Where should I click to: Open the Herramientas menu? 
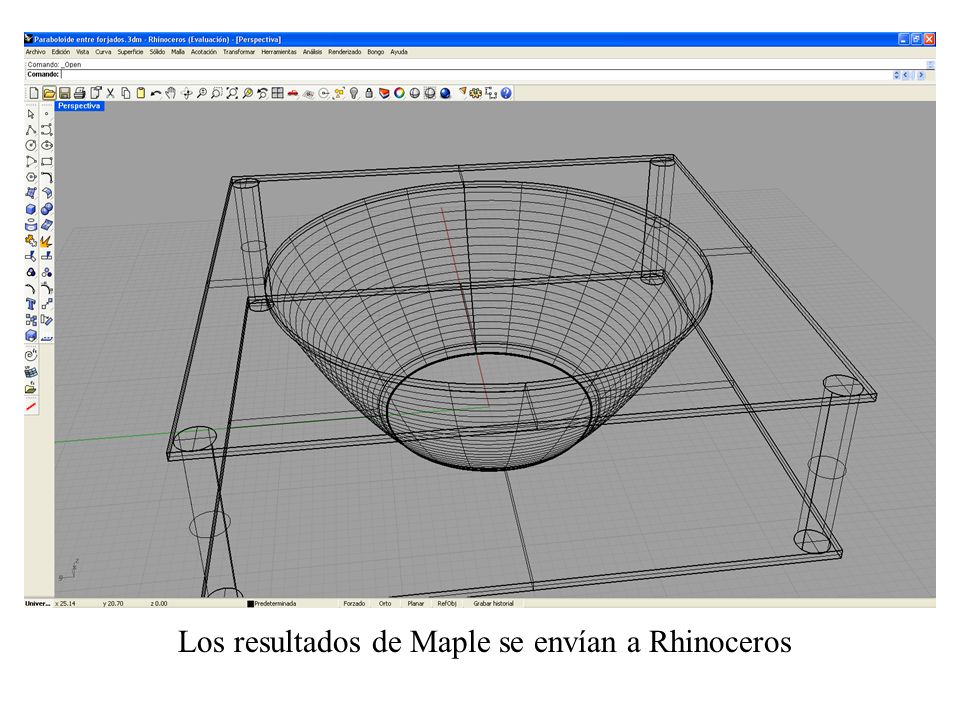coord(279,52)
